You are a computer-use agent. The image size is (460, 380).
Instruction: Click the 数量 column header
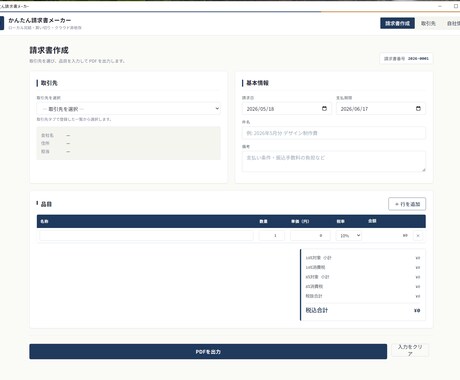coord(263,221)
